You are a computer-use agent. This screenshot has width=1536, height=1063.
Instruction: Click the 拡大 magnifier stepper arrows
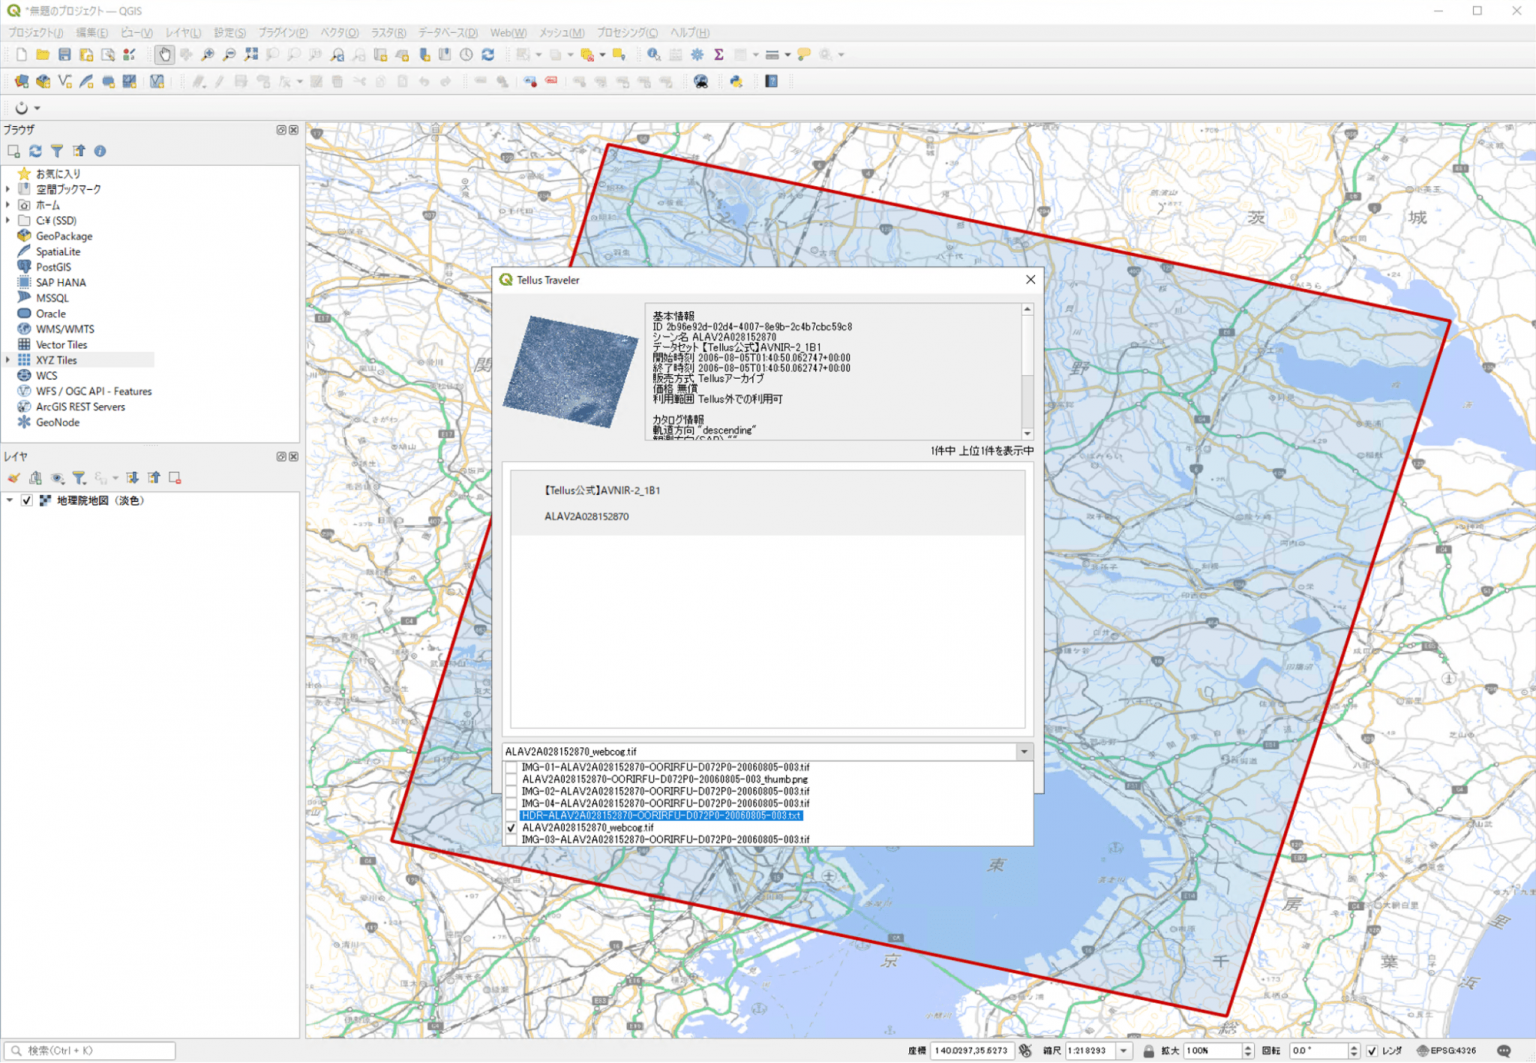click(x=1247, y=1051)
